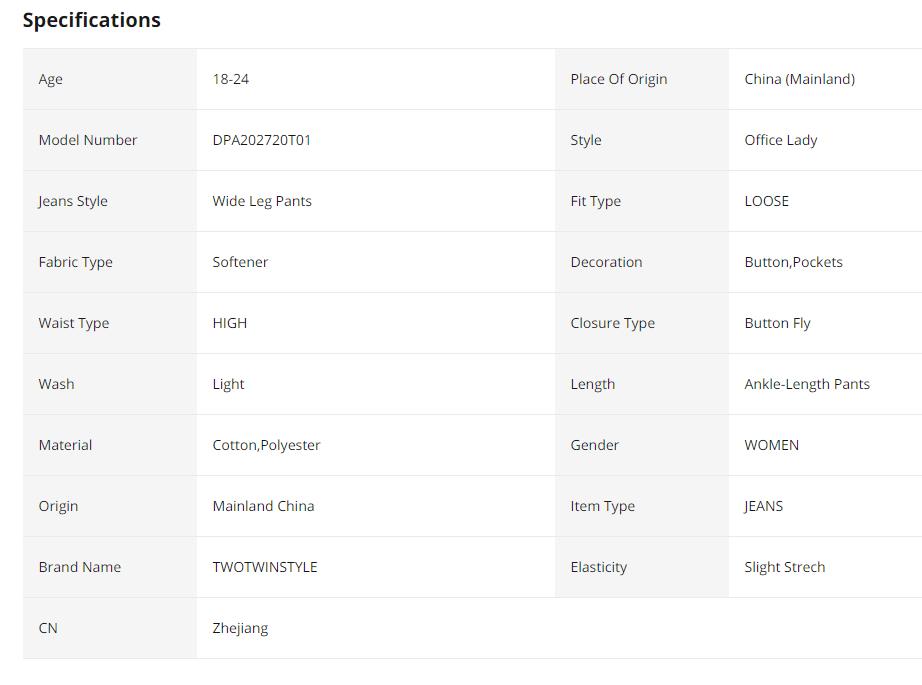Click the Model Number value DPA202720T01

click(x=261, y=140)
